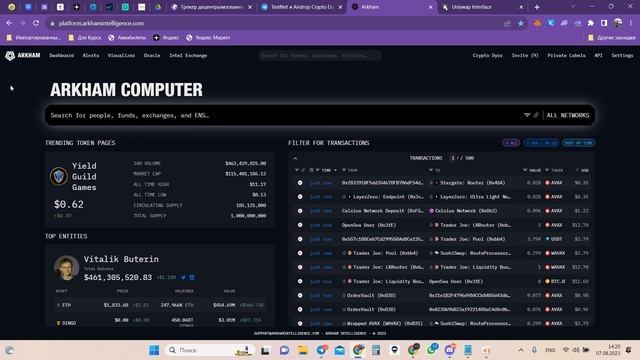640x360 pixels.
Task: Click chain icon on Stargate: Router row
Action: point(300,183)
